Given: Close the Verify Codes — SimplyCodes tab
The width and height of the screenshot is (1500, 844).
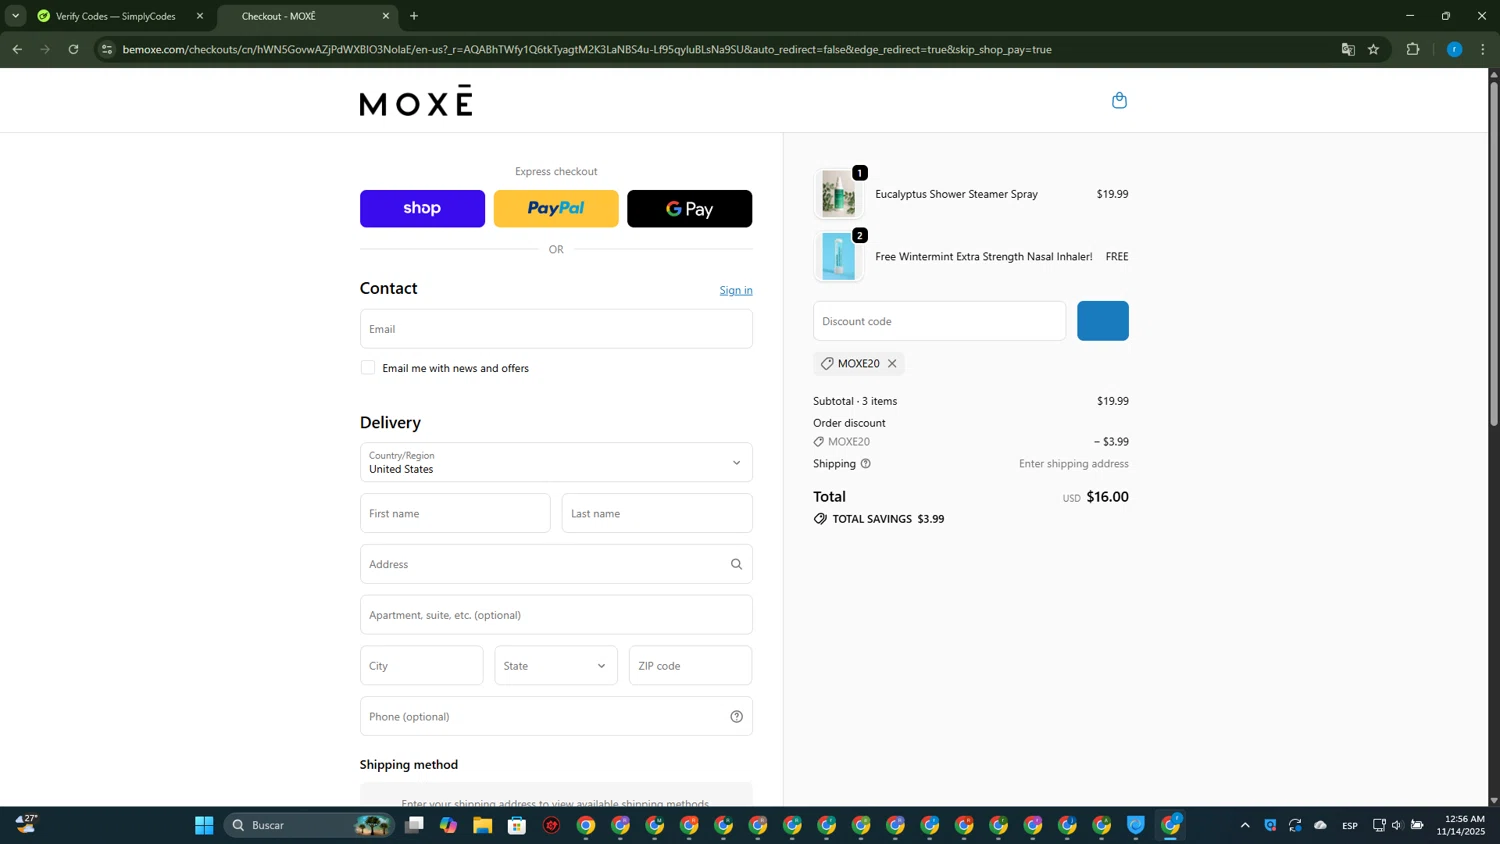Looking at the screenshot, I should pos(200,16).
